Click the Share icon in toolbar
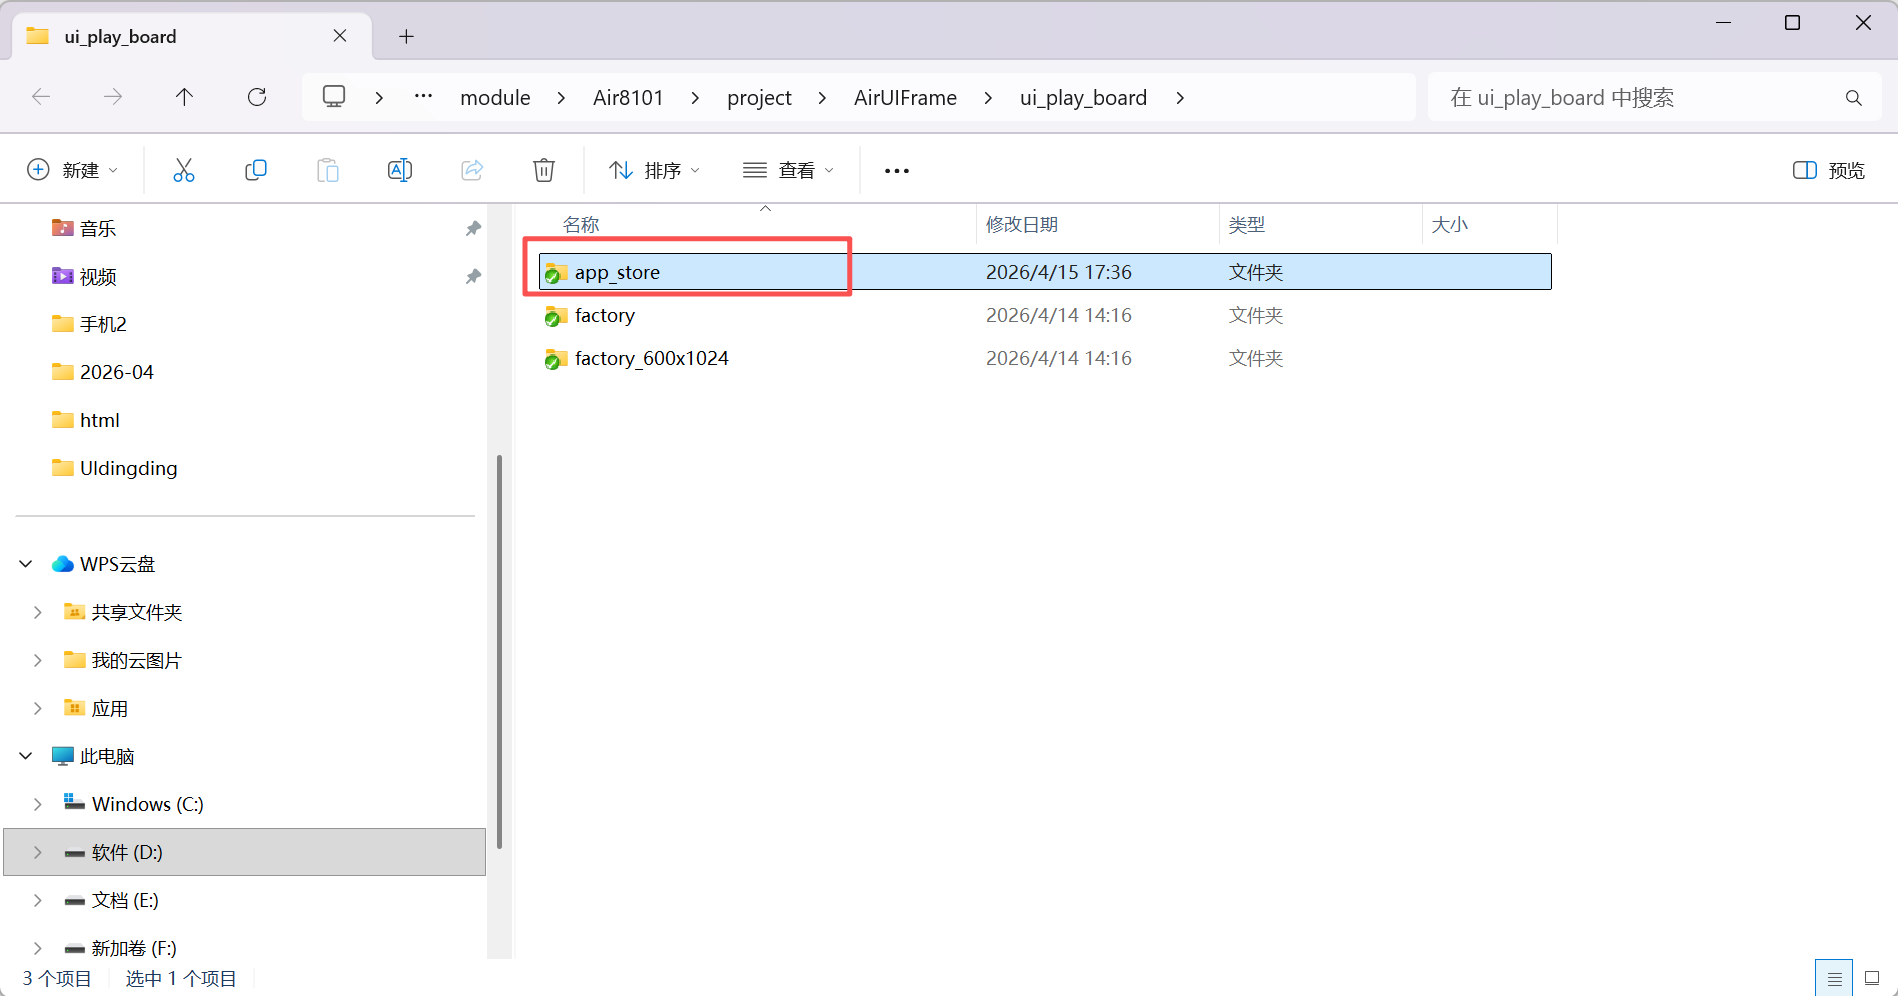 [472, 170]
